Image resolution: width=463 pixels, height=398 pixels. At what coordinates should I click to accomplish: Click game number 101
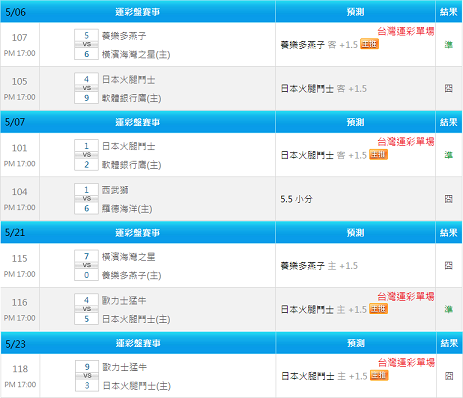(20, 148)
